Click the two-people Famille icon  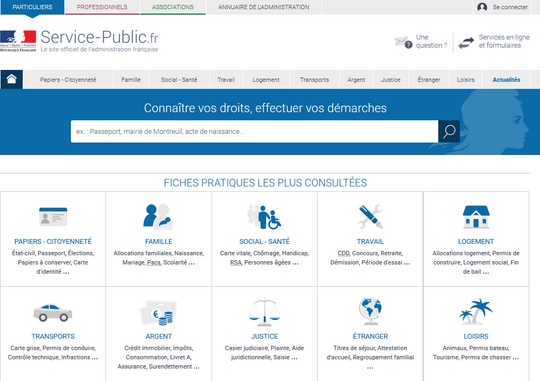(158, 217)
